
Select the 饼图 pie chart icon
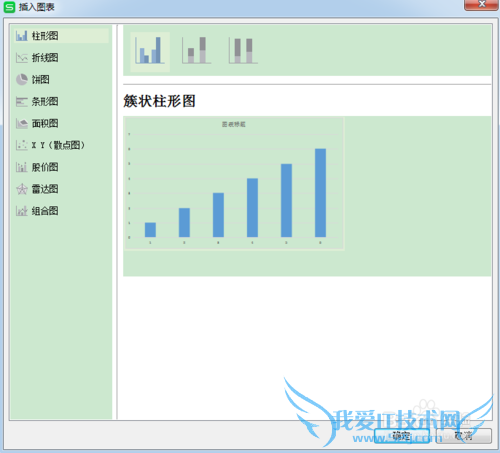(22, 79)
